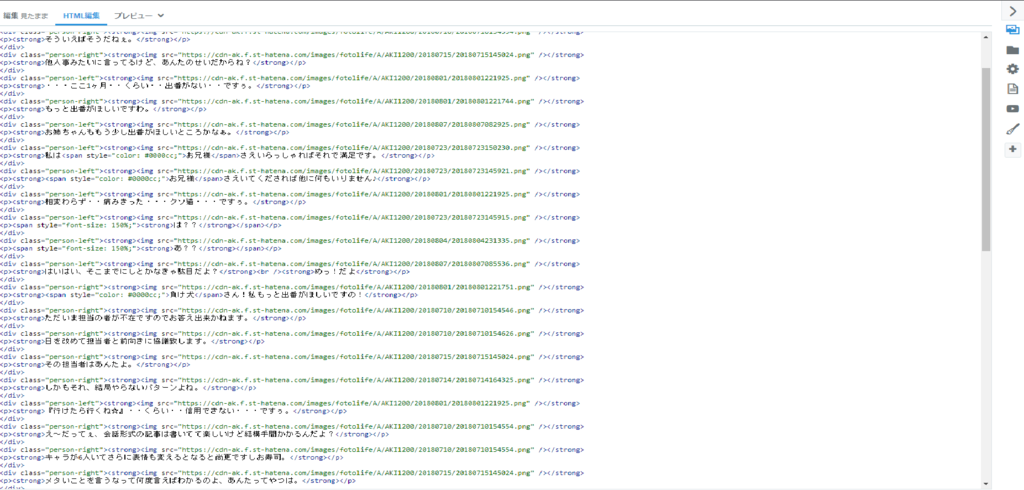Open the YouTube embed icon
The image size is (1024, 490).
pos(1012,109)
